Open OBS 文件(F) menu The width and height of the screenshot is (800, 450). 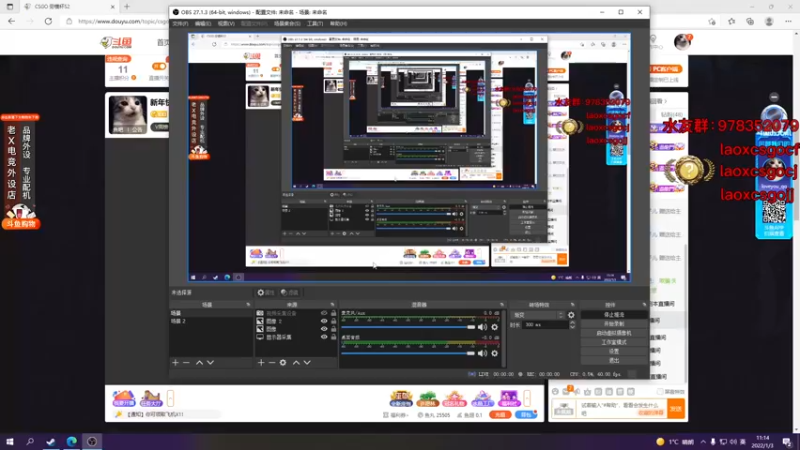point(180,23)
